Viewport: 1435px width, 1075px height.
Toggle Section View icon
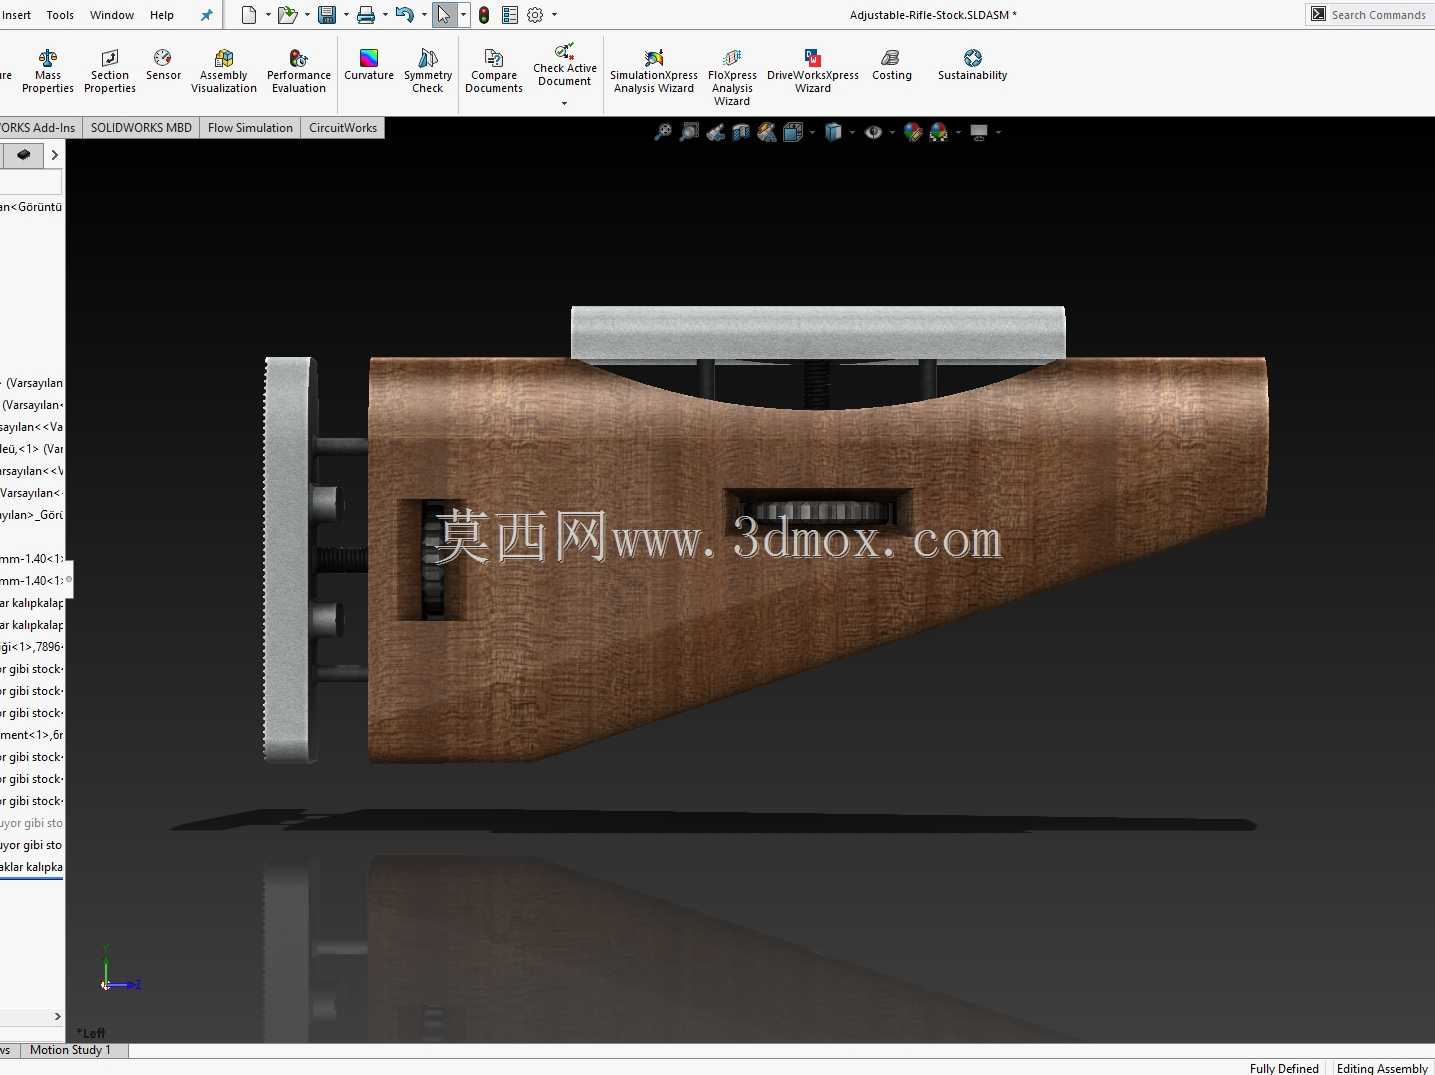tap(741, 132)
